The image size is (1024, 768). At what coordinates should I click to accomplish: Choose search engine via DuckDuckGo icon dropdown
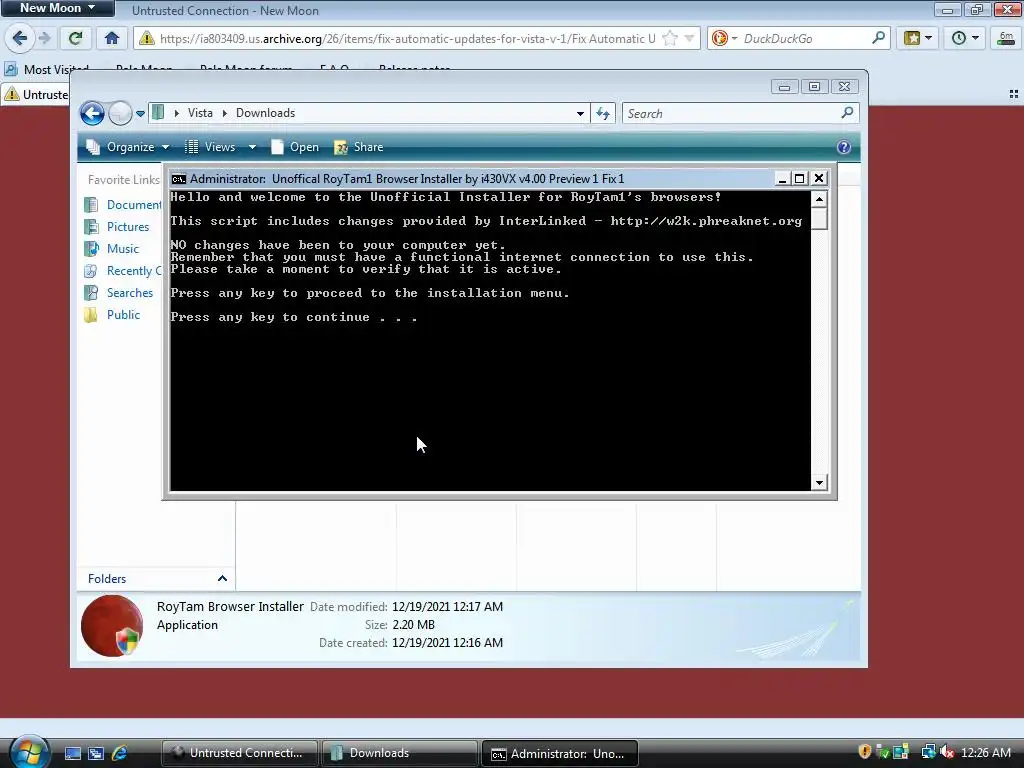click(x=724, y=39)
